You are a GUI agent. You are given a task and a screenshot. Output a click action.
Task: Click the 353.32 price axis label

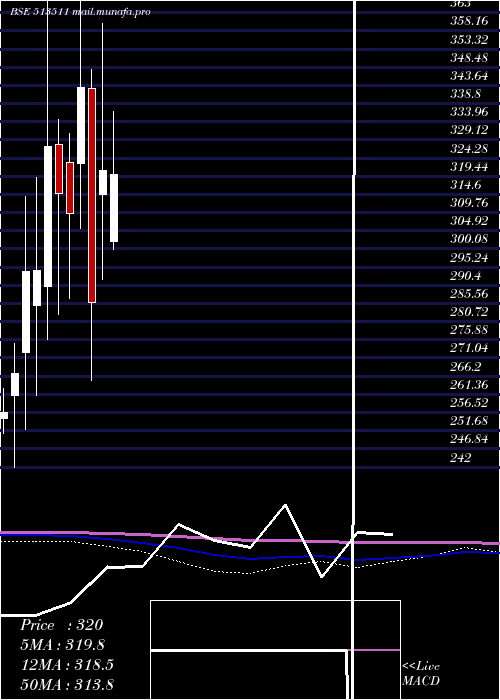pyautogui.click(x=469, y=39)
